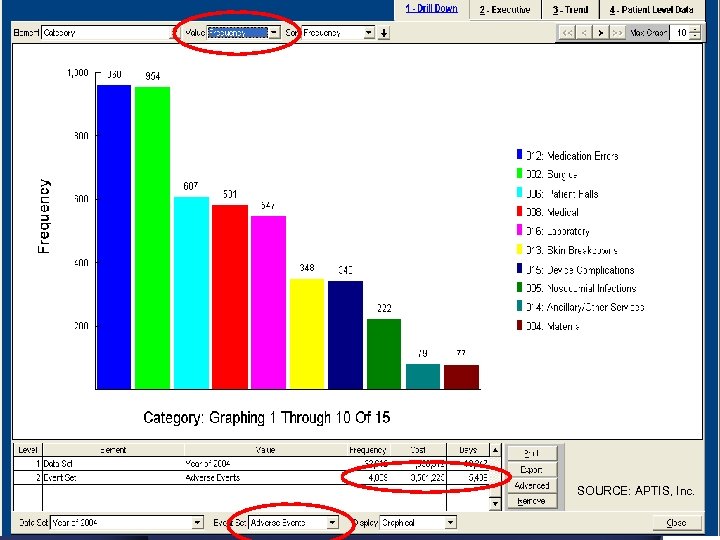Image resolution: width=720 pixels, height=540 pixels.
Task: Select the yellow bar labeled 348
Action: click(307, 334)
